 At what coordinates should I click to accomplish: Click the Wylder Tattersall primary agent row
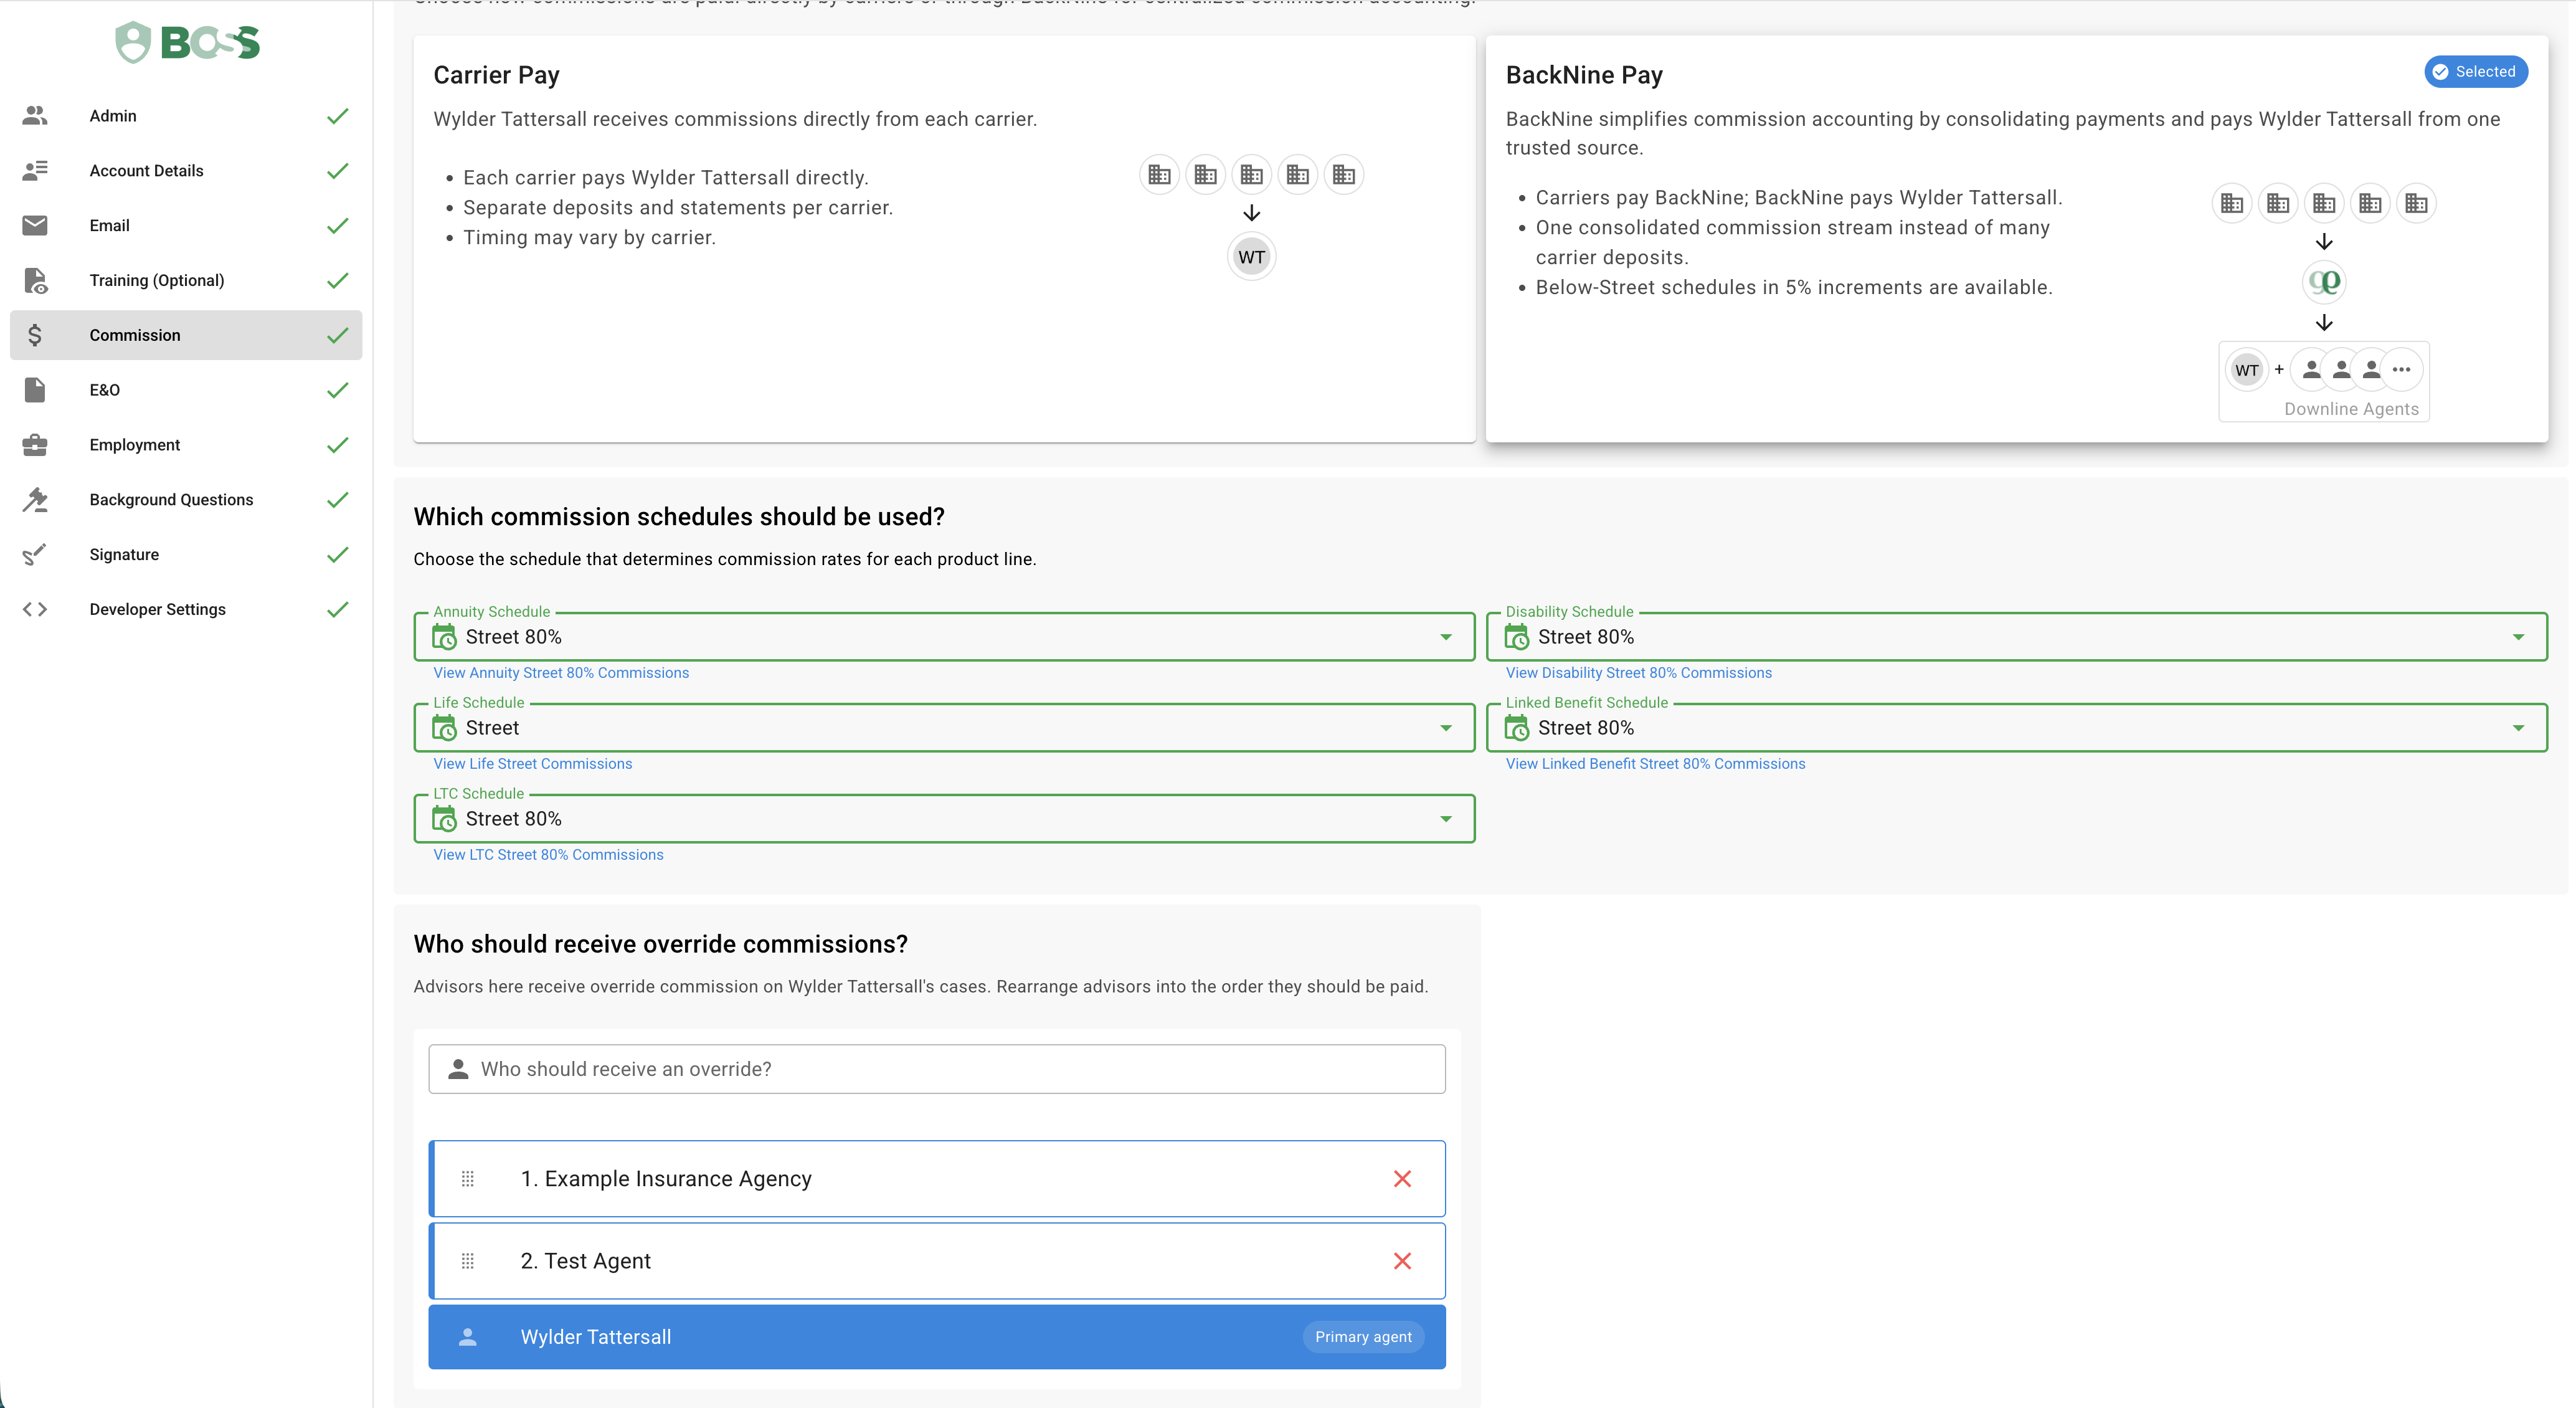(937, 1337)
